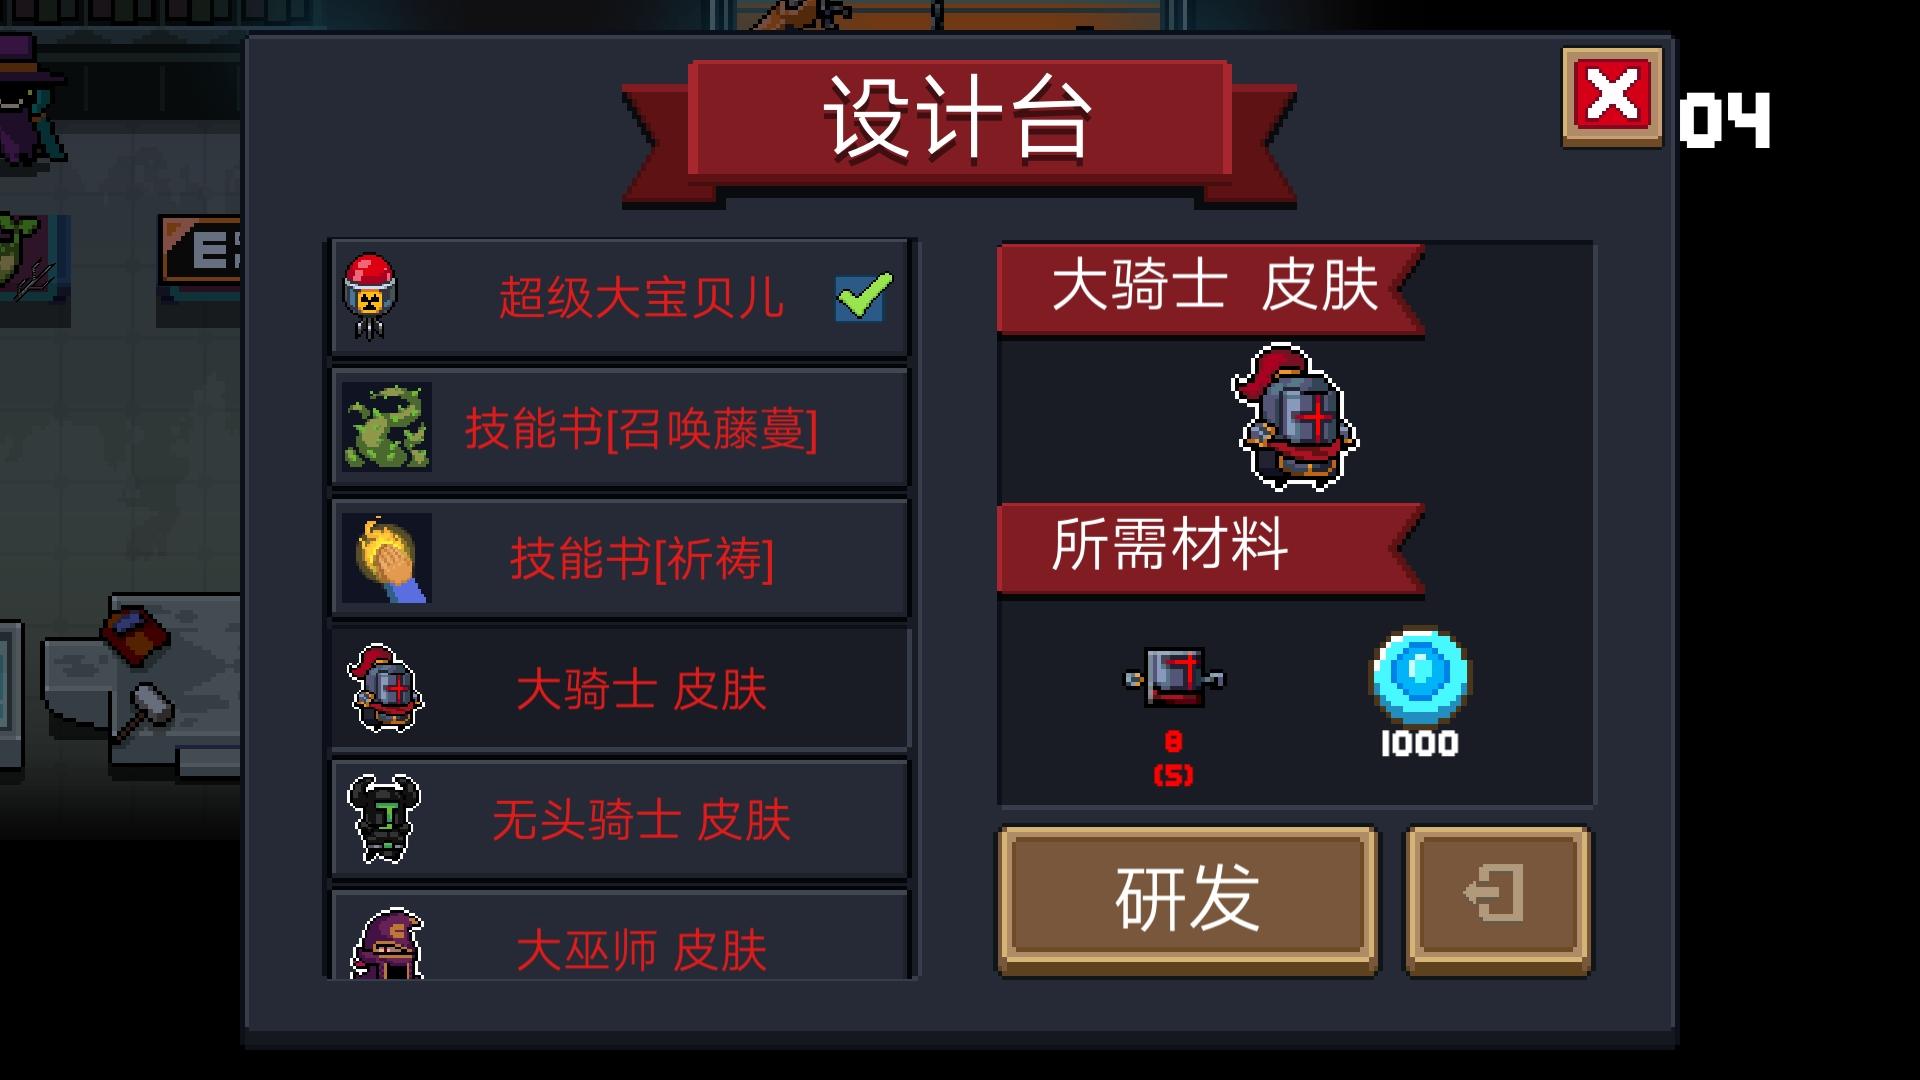
Task: Click the headless knight skin icon
Action: tap(384, 819)
